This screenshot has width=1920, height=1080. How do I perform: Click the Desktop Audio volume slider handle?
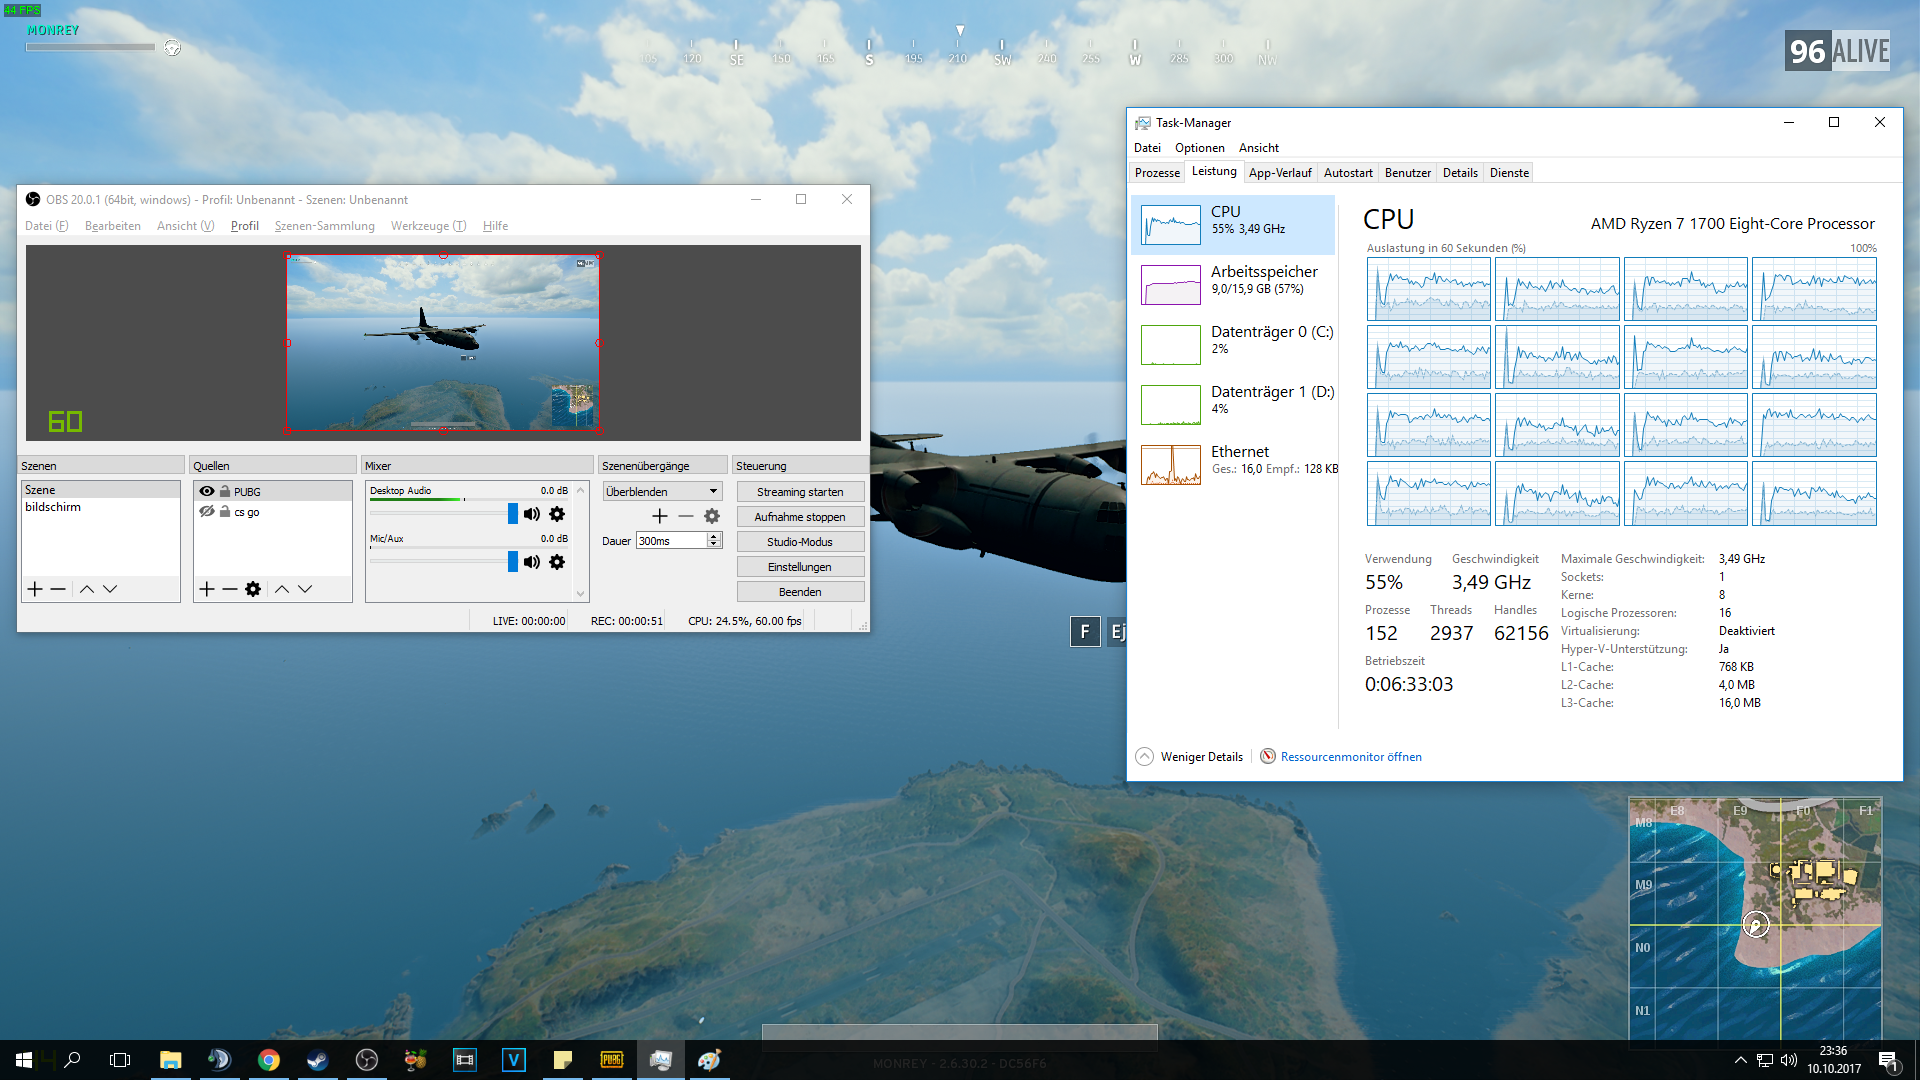tap(513, 514)
